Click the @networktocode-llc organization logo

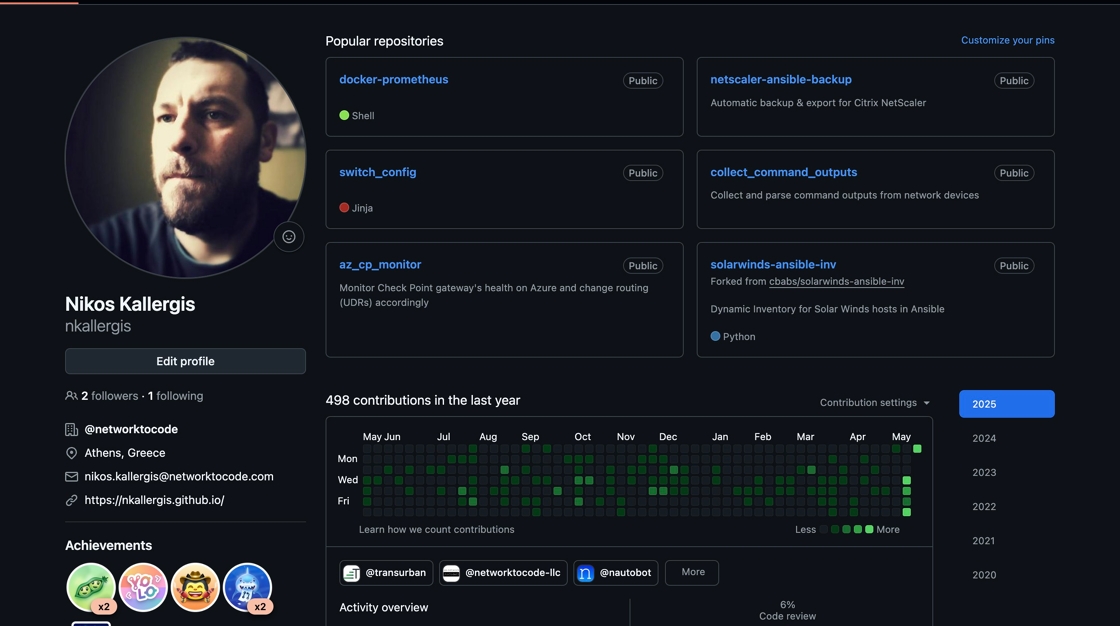[451, 573]
